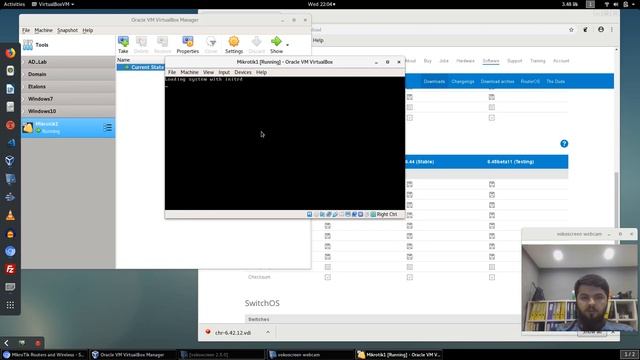The height and width of the screenshot is (360, 640).
Task: Expand the Domain VM group
Action: [x=68, y=74]
